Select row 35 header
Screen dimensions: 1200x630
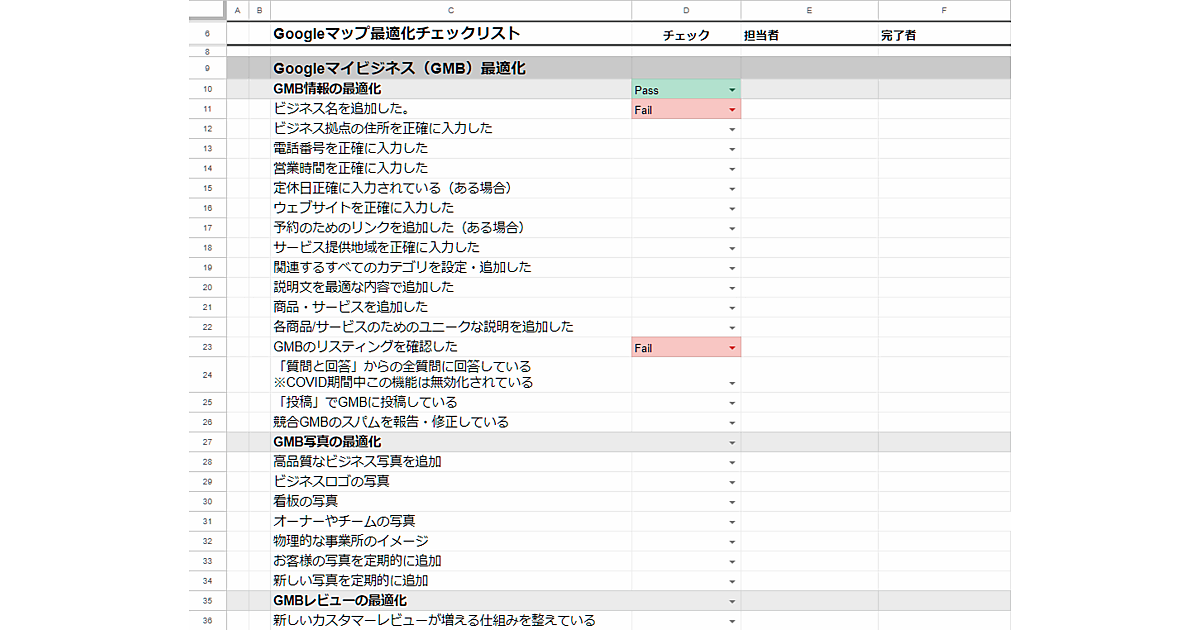[207, 601]
